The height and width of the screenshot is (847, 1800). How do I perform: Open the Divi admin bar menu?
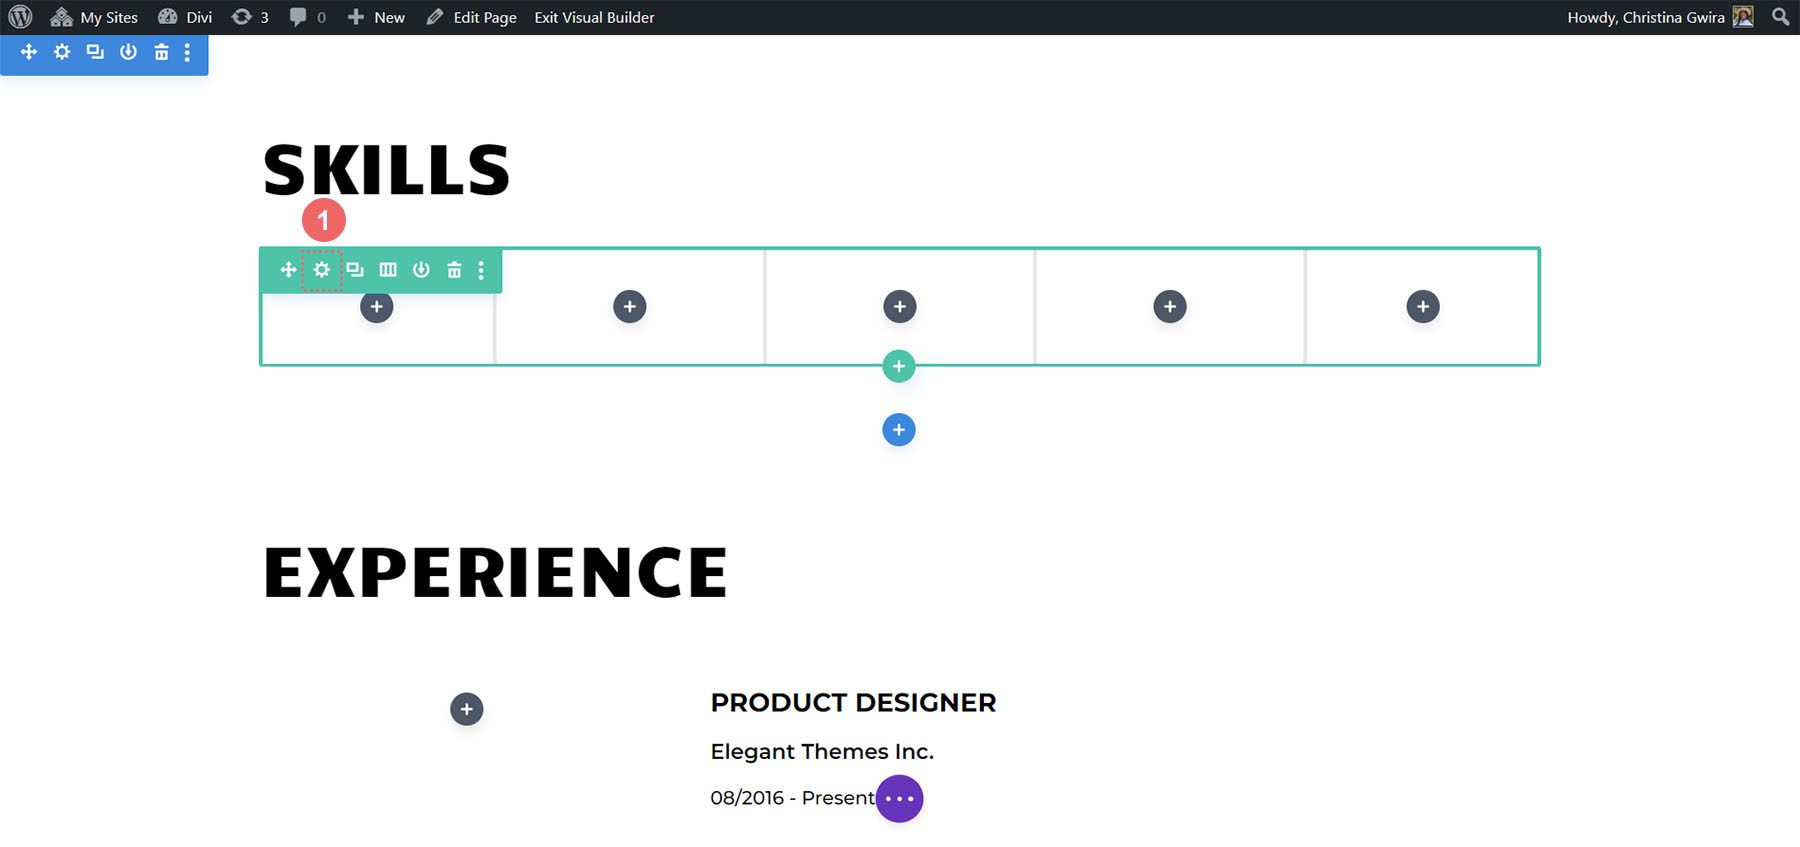point(186,17)
